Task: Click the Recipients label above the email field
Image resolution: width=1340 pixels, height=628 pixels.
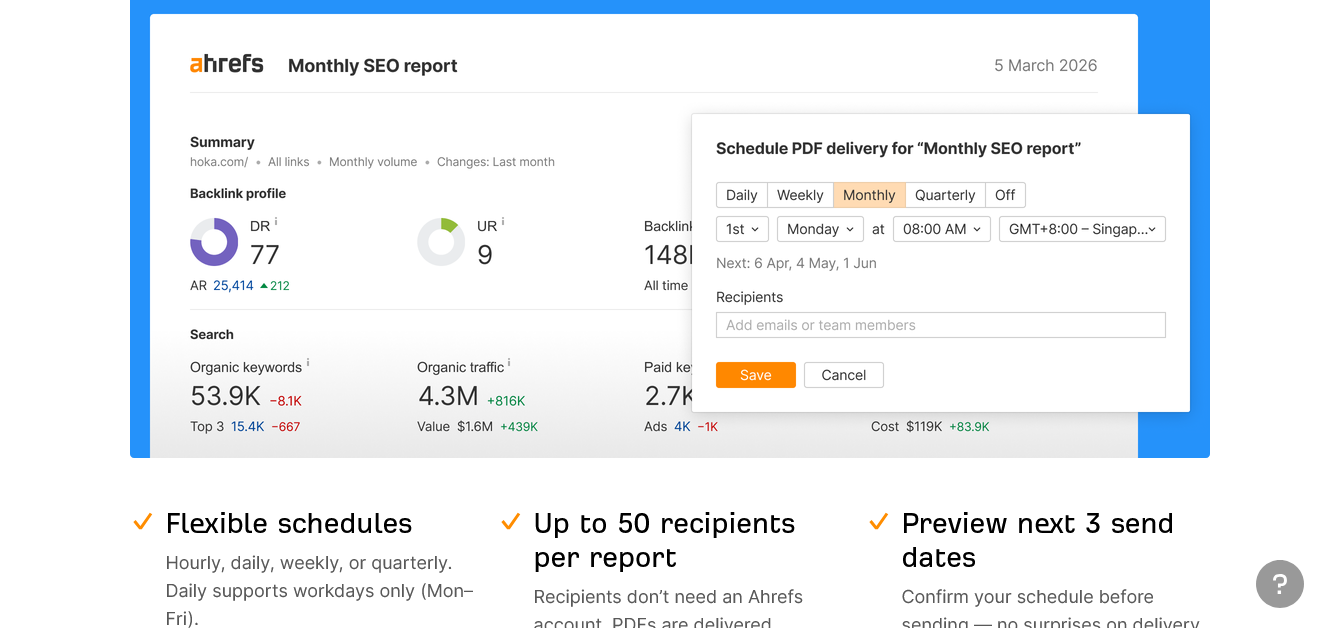Action: point(750,297)
